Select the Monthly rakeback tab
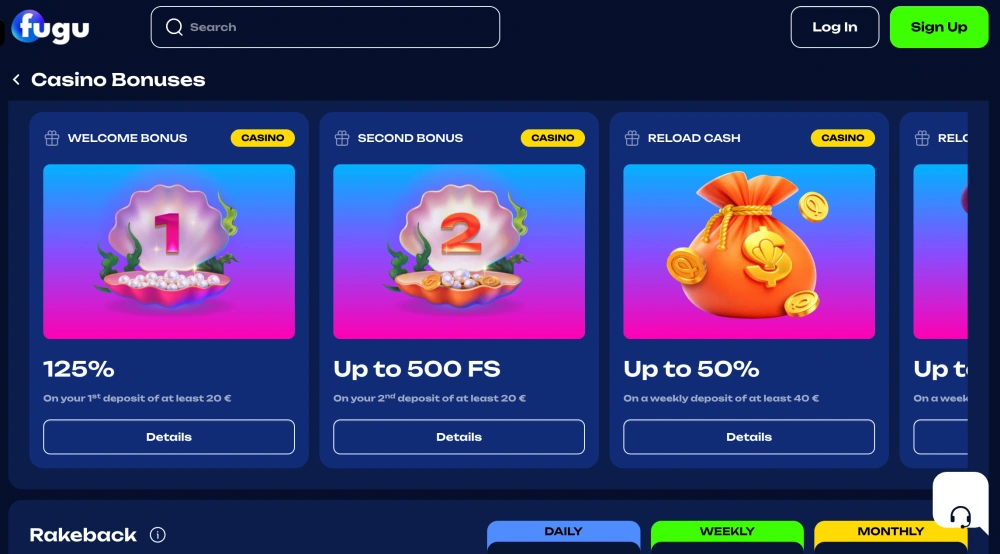1000x554 pixels. pyautogui.click(x=890, y=532)
